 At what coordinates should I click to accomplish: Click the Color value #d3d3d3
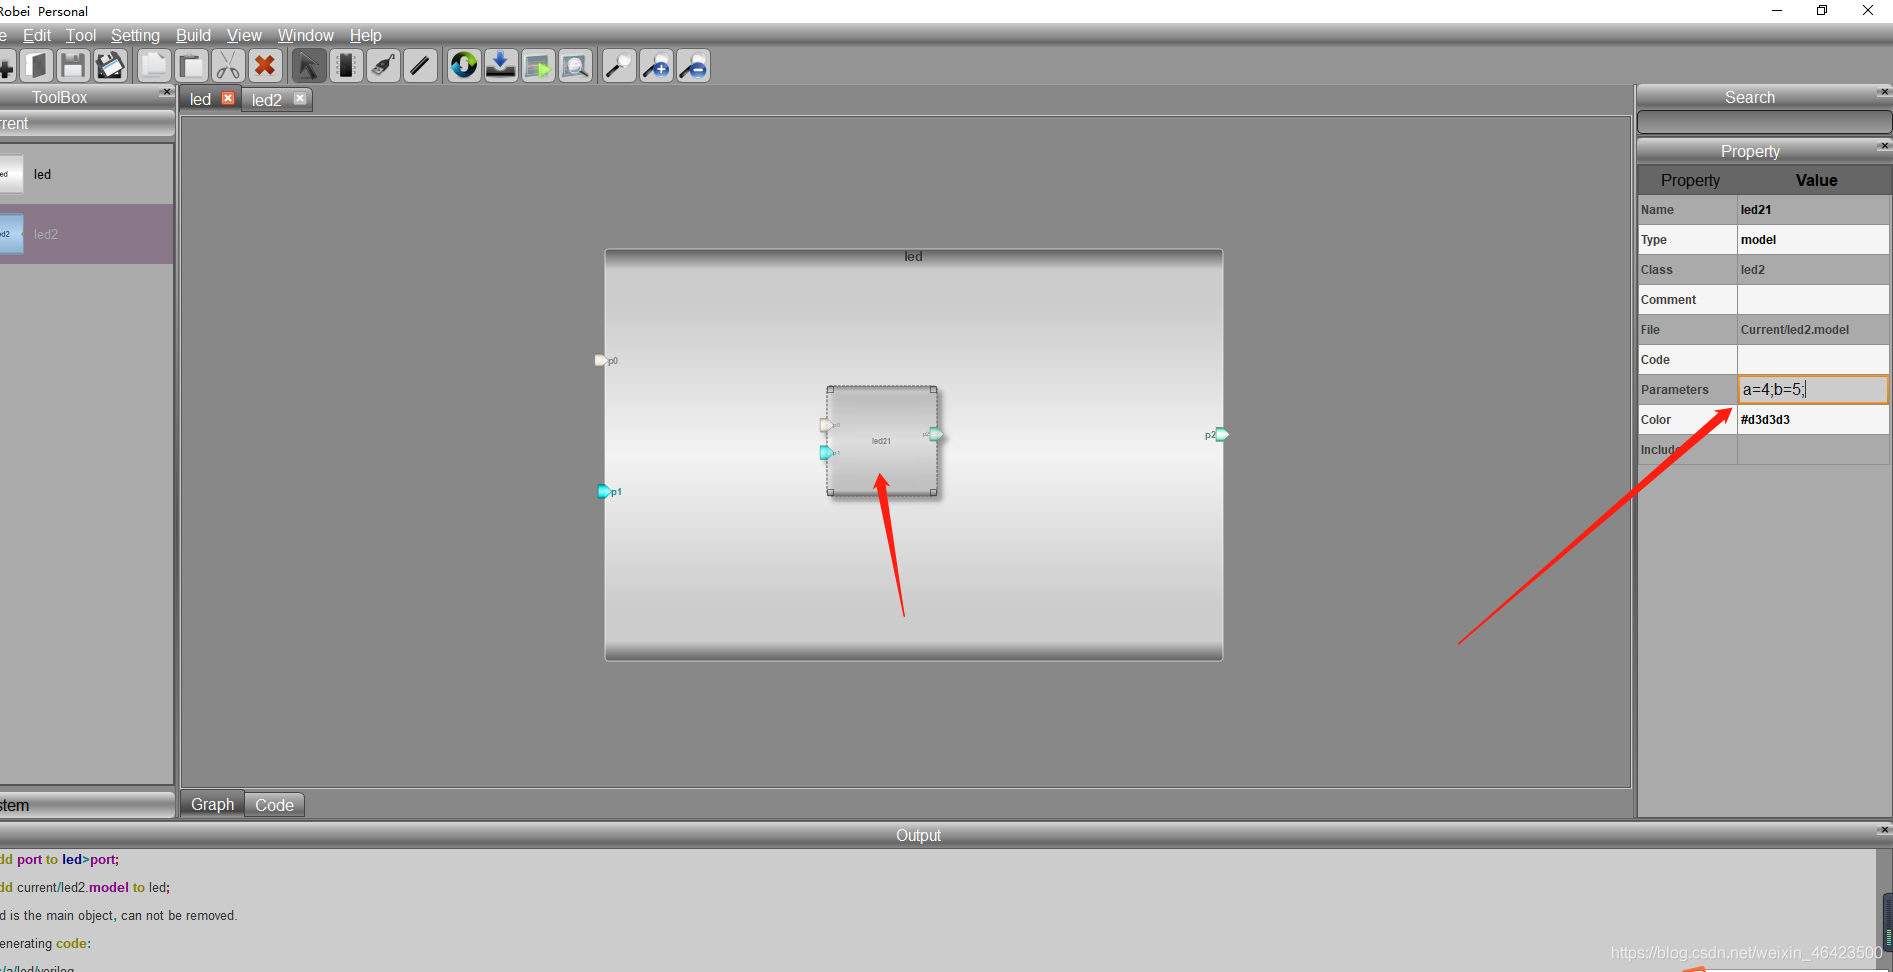tap(1813, 420)
